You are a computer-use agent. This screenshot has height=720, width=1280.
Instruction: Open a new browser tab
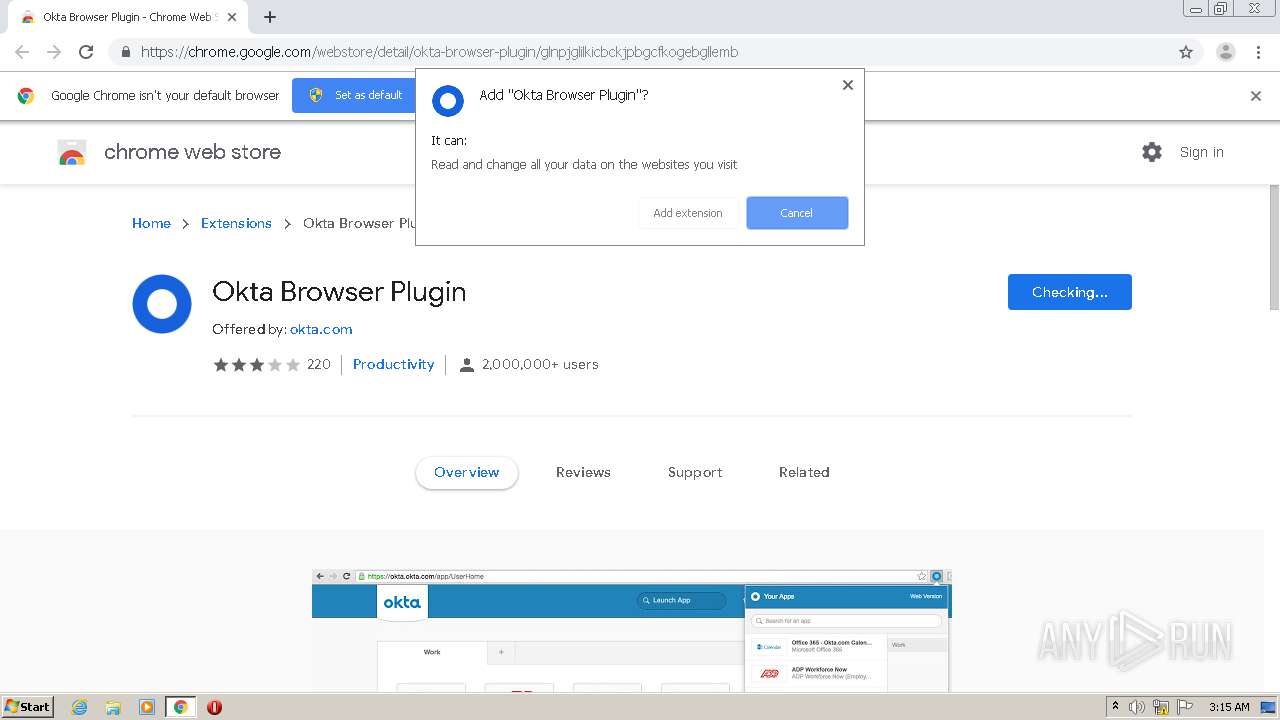point(270,17)
